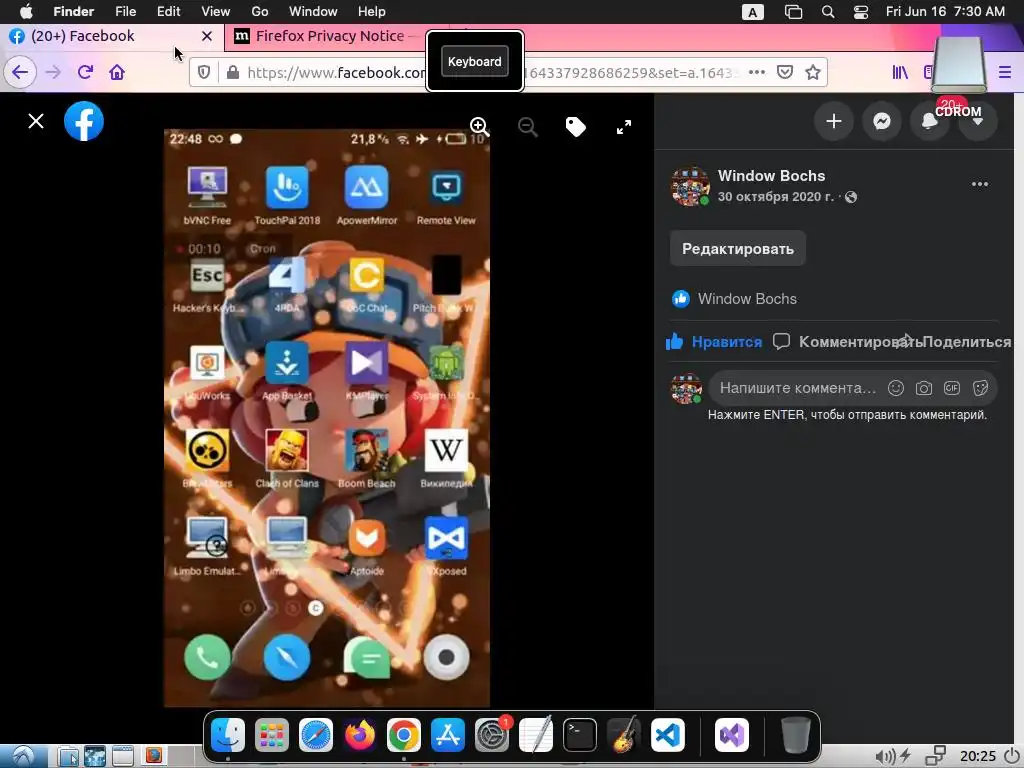
Task: Open post options three-dot menu
Action: point(980,184)
